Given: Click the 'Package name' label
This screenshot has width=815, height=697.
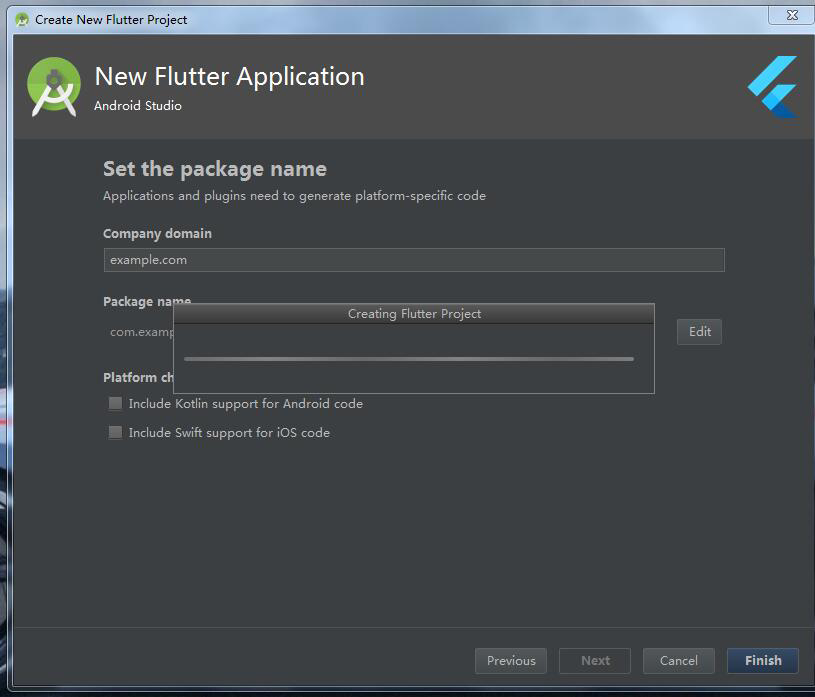Looking at the screenshot, I should (147, 301).
